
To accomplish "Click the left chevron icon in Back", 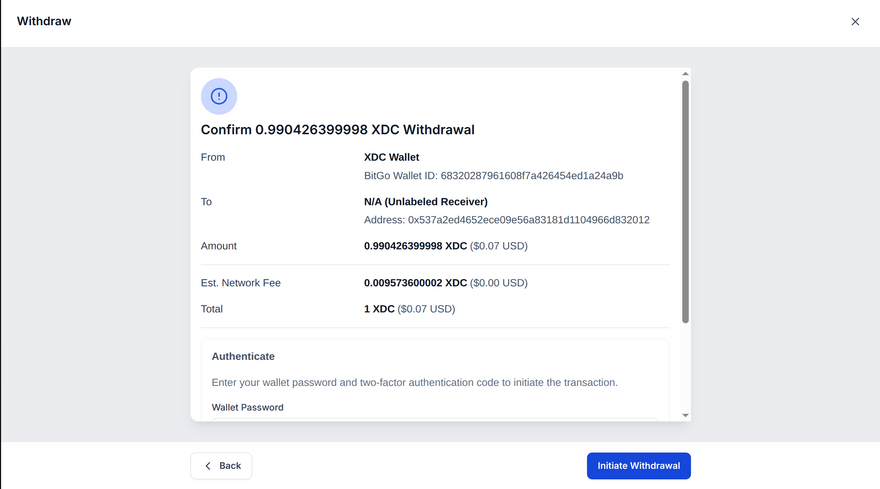I will pyautogui.click(x=208, y=466).
